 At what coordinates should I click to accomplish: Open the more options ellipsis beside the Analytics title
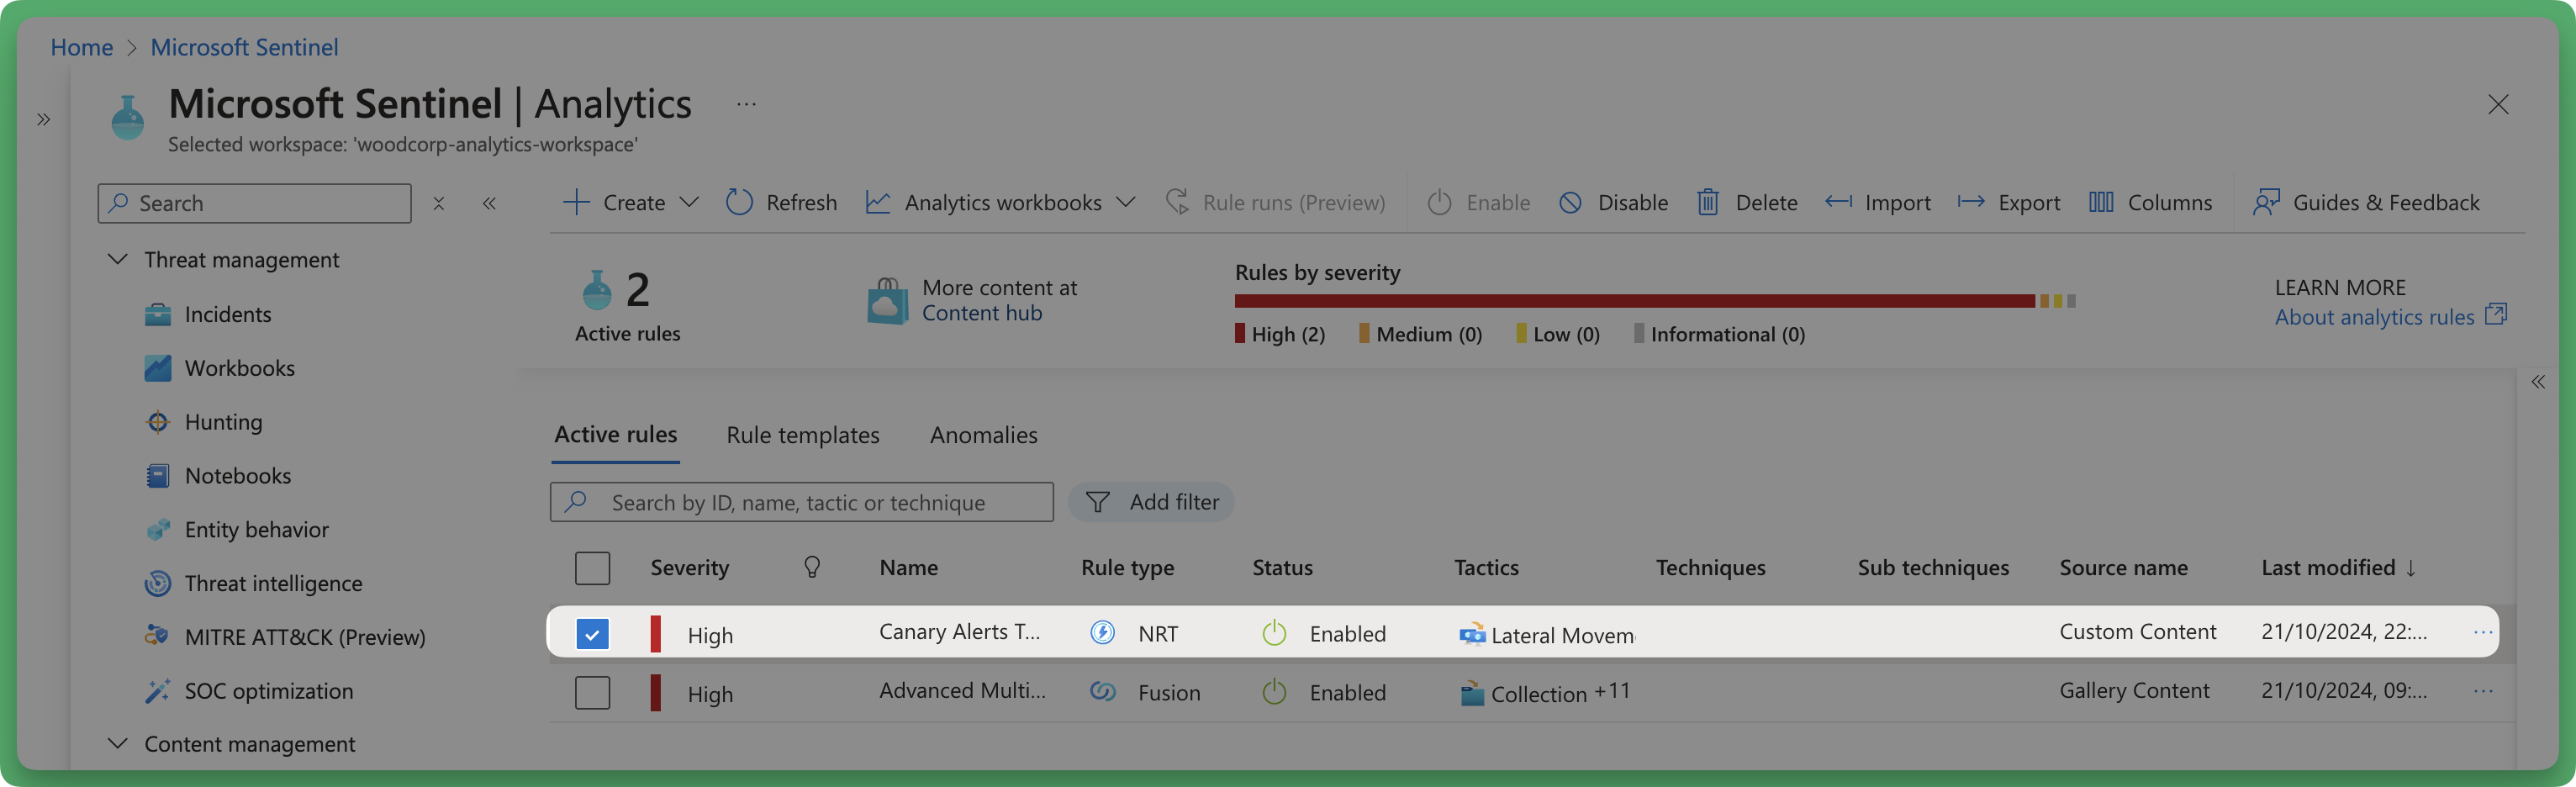pos(746,104)
